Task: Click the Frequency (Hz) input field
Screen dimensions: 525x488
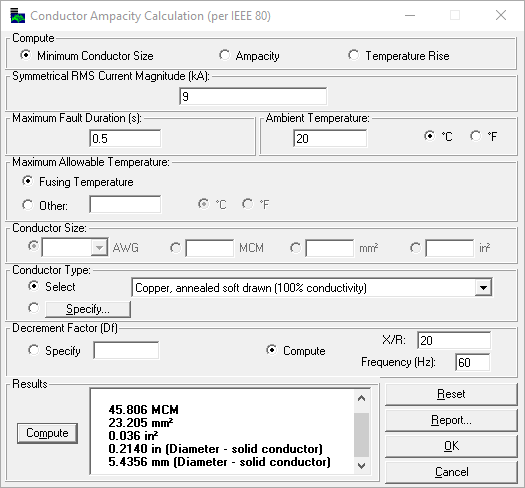Action: [x=472, y=362]
